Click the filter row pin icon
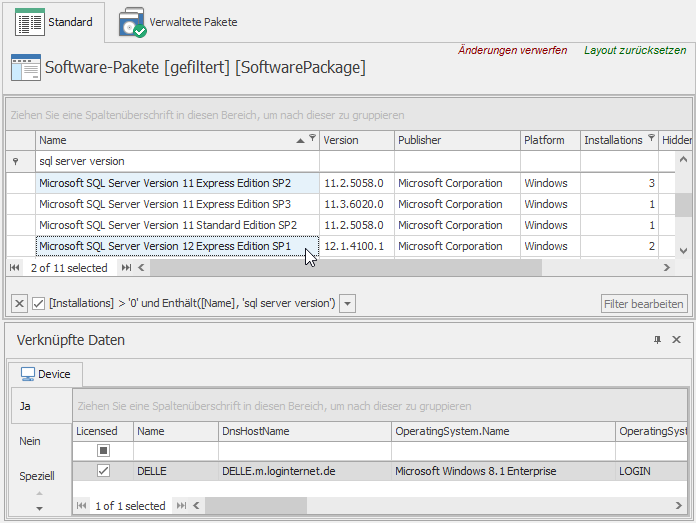The height and width of the screenshot is (523, 696). [16, 161]
